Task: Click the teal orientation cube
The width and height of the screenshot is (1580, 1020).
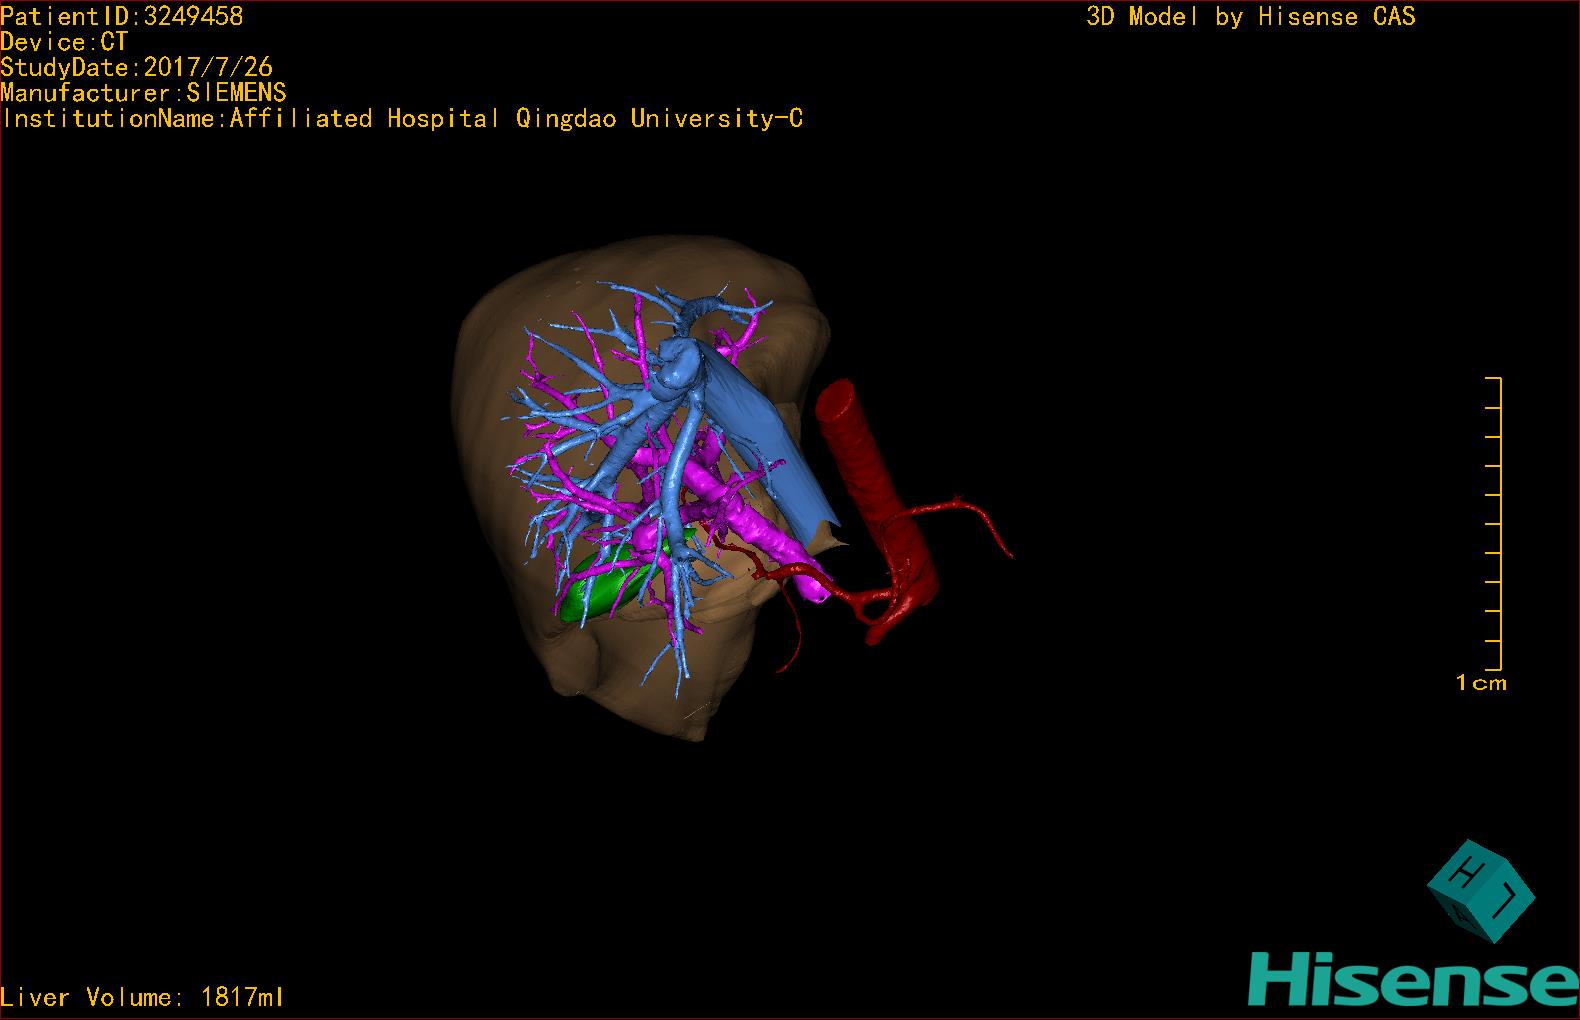Action: tap(1480, 891)
